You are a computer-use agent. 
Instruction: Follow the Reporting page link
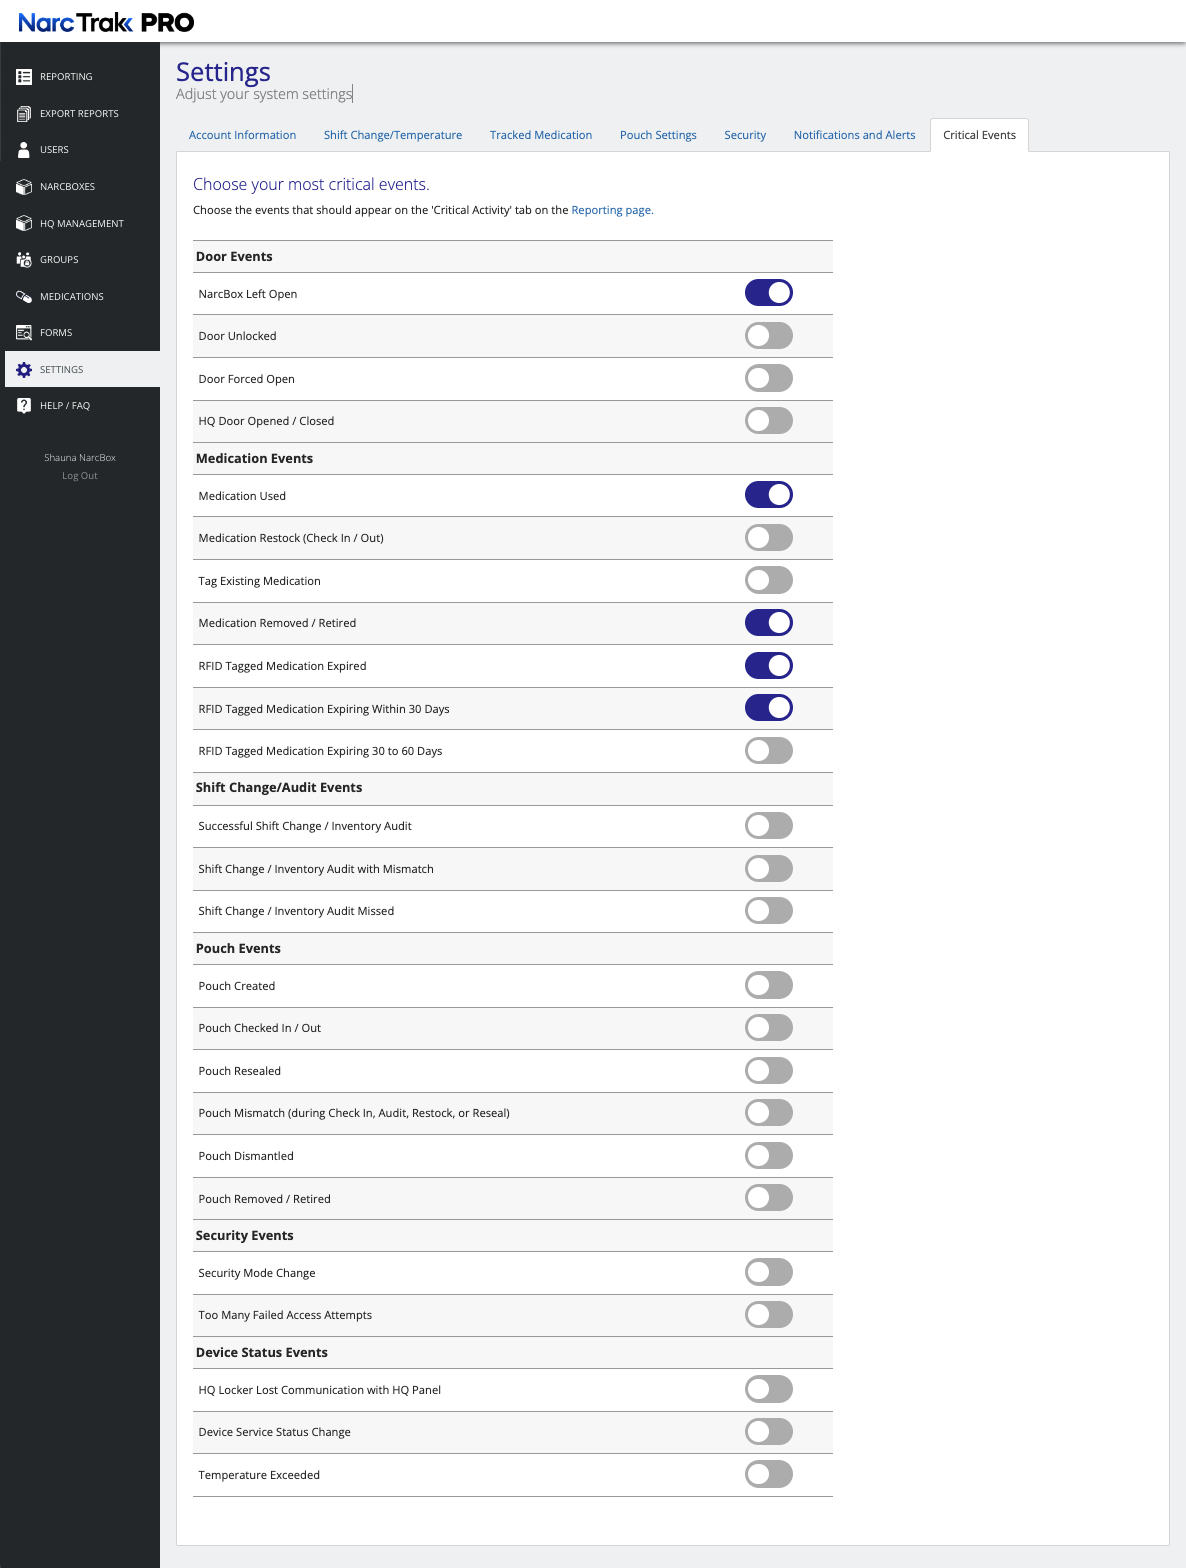pyautogui.click(x=611, y=210)
